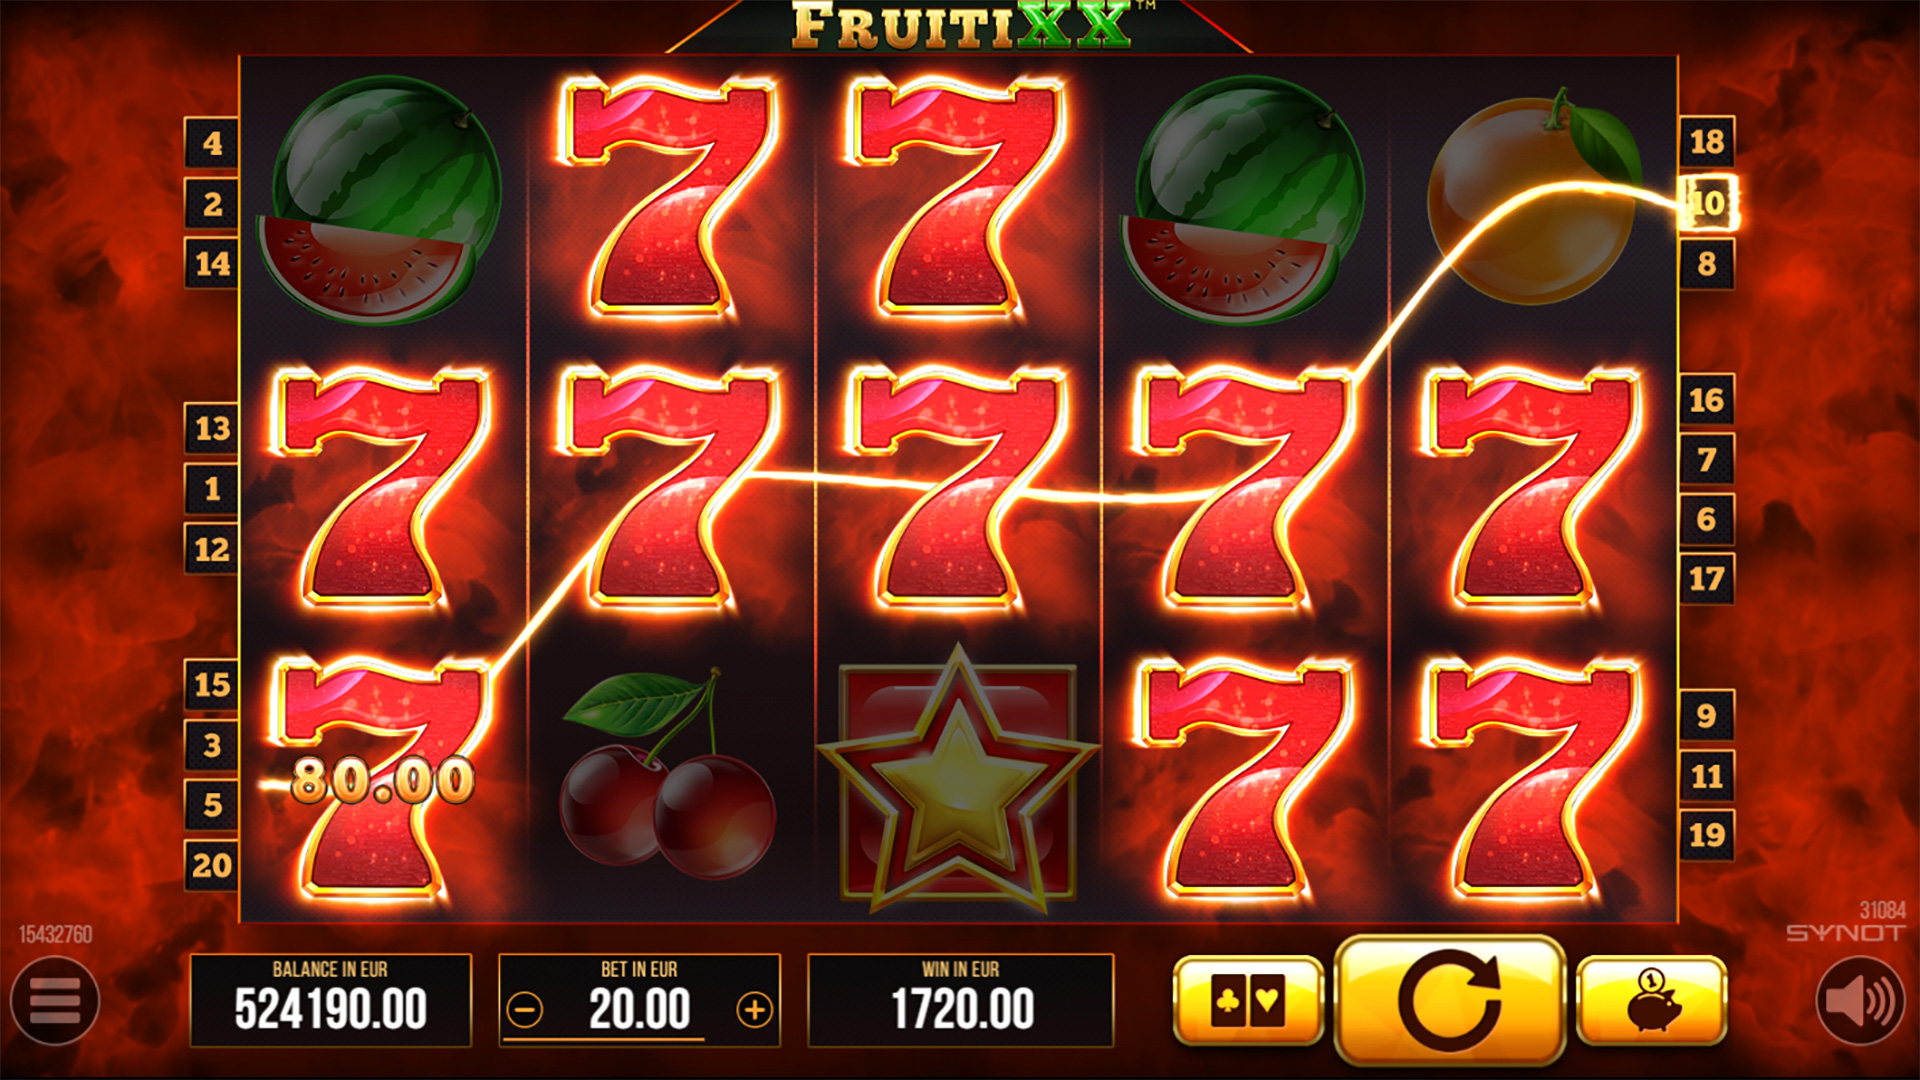Screen dimensions: 1920x1080
Task: Decrease bet with the minus button
Action: (x=525, y=1010)
